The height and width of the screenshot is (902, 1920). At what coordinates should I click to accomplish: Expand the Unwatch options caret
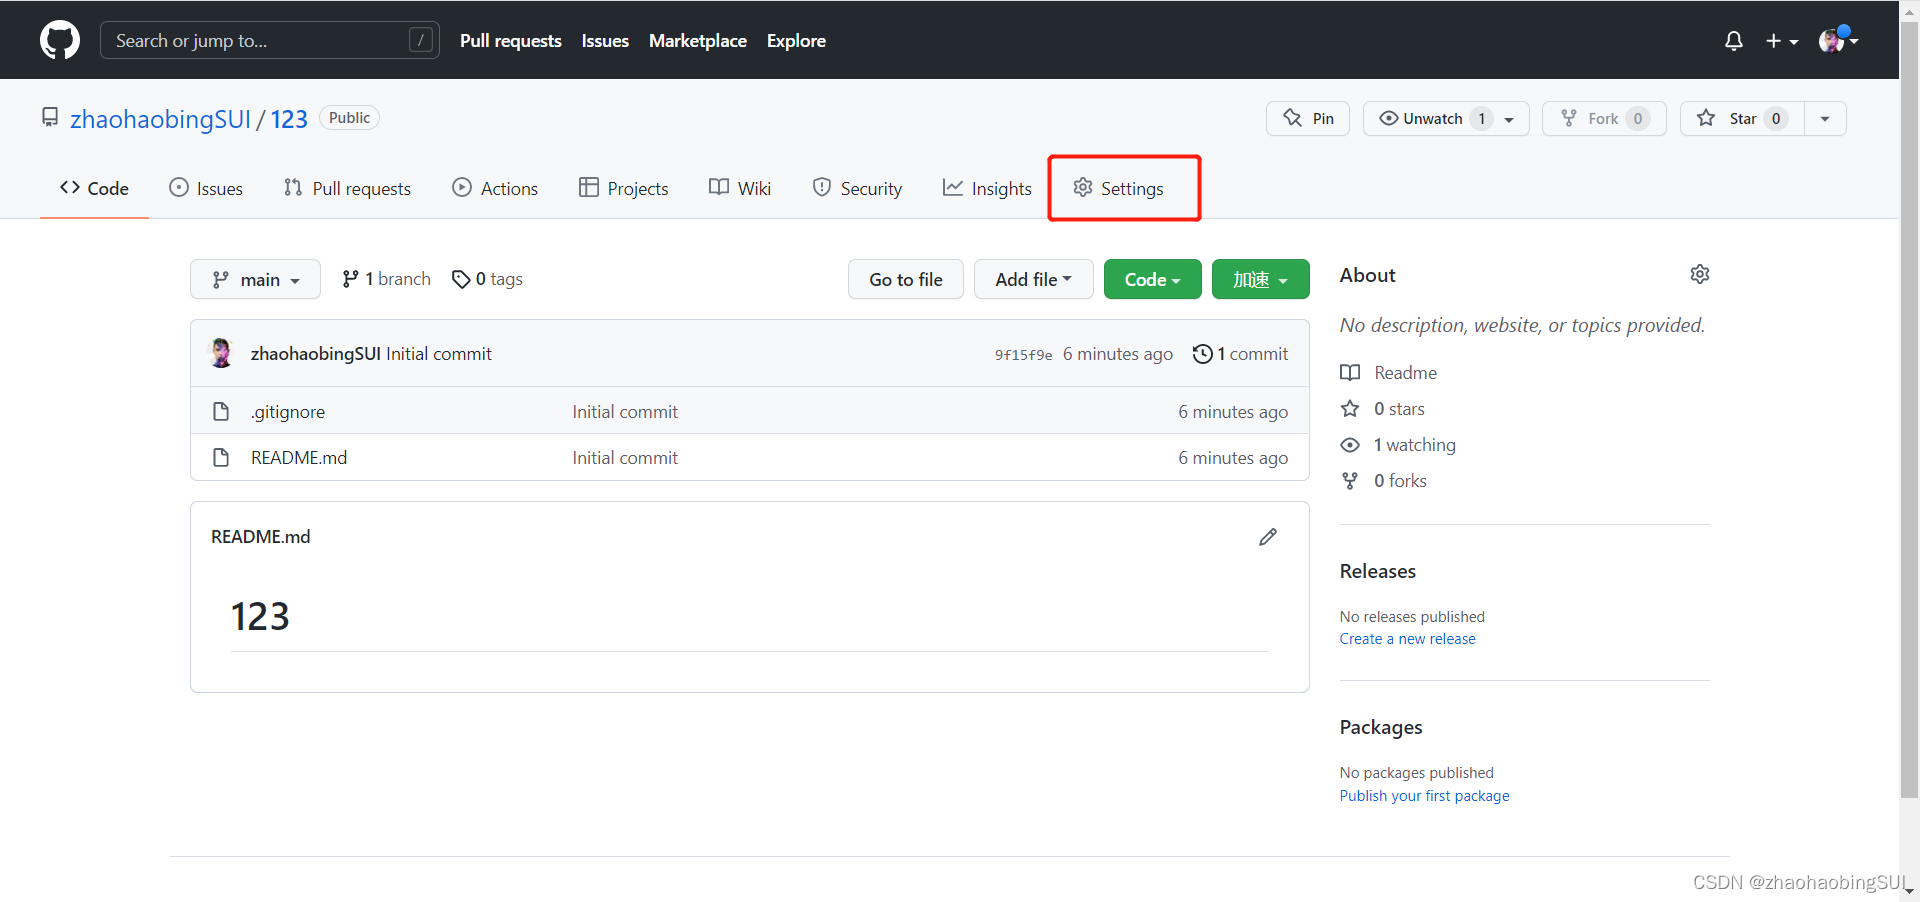[1510, 119]
